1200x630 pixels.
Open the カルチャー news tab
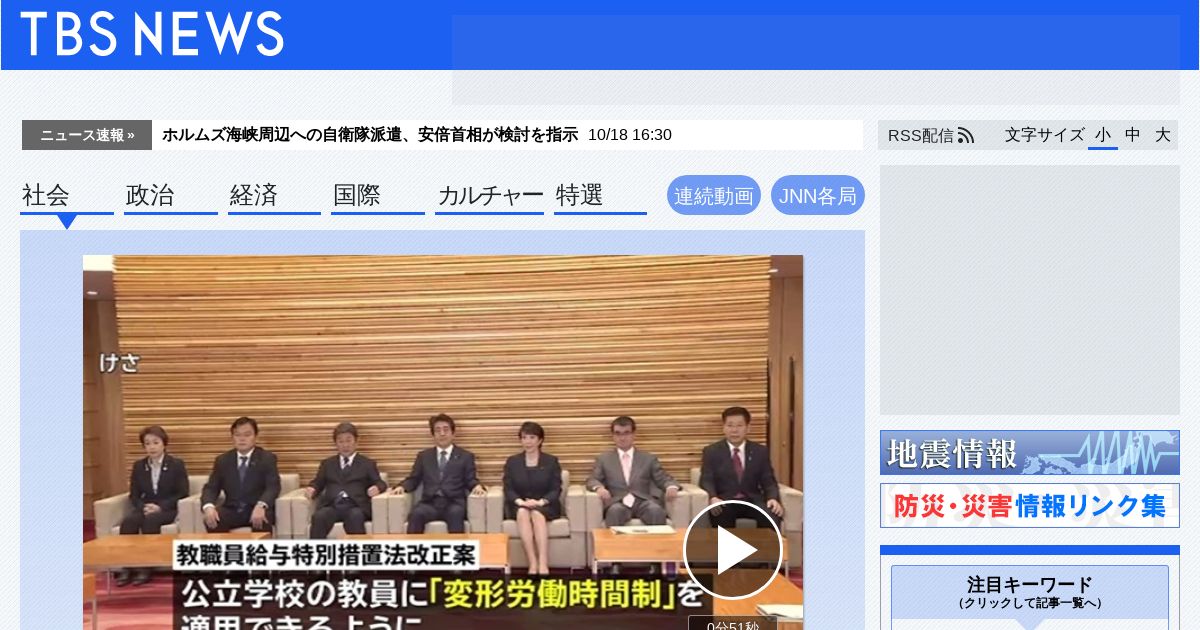point(490,196)
